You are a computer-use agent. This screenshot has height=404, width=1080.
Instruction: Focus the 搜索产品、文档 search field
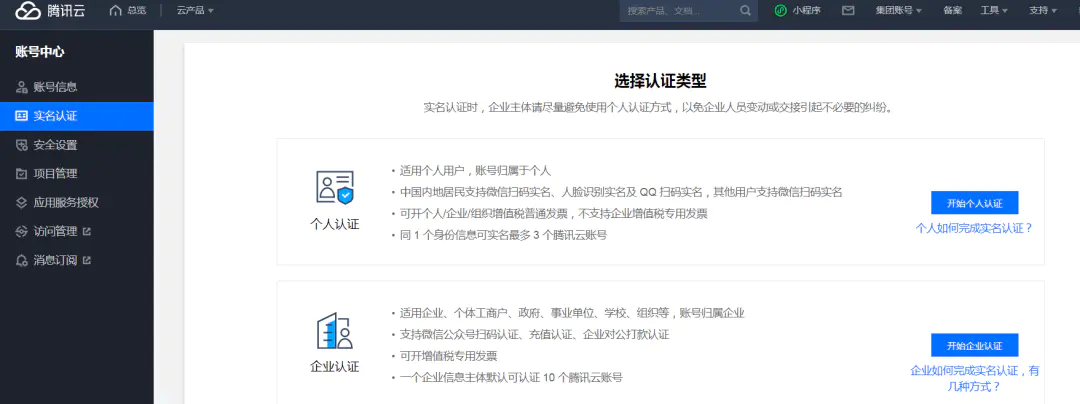click(679, 11)
